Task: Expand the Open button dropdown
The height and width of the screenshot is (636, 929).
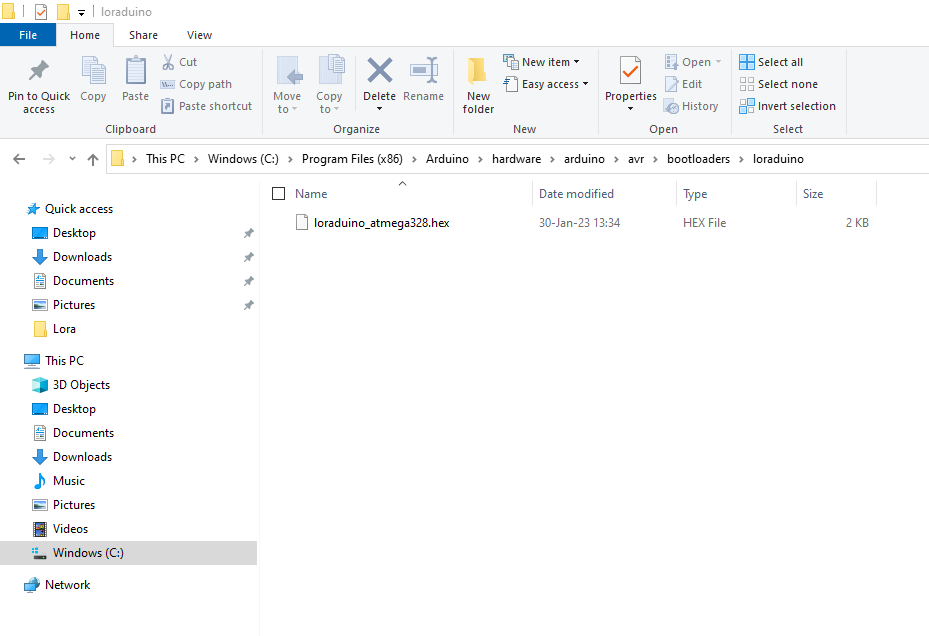Action: tap(719, 62)
